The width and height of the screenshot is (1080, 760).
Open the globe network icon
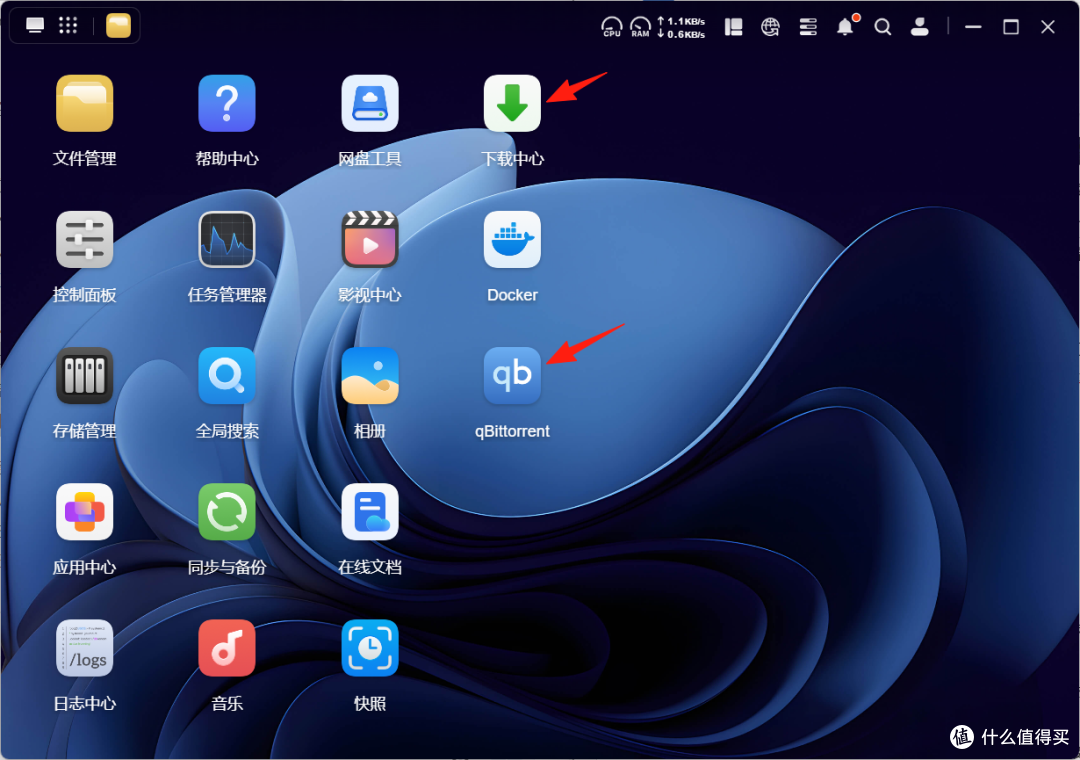coord(770,27)
